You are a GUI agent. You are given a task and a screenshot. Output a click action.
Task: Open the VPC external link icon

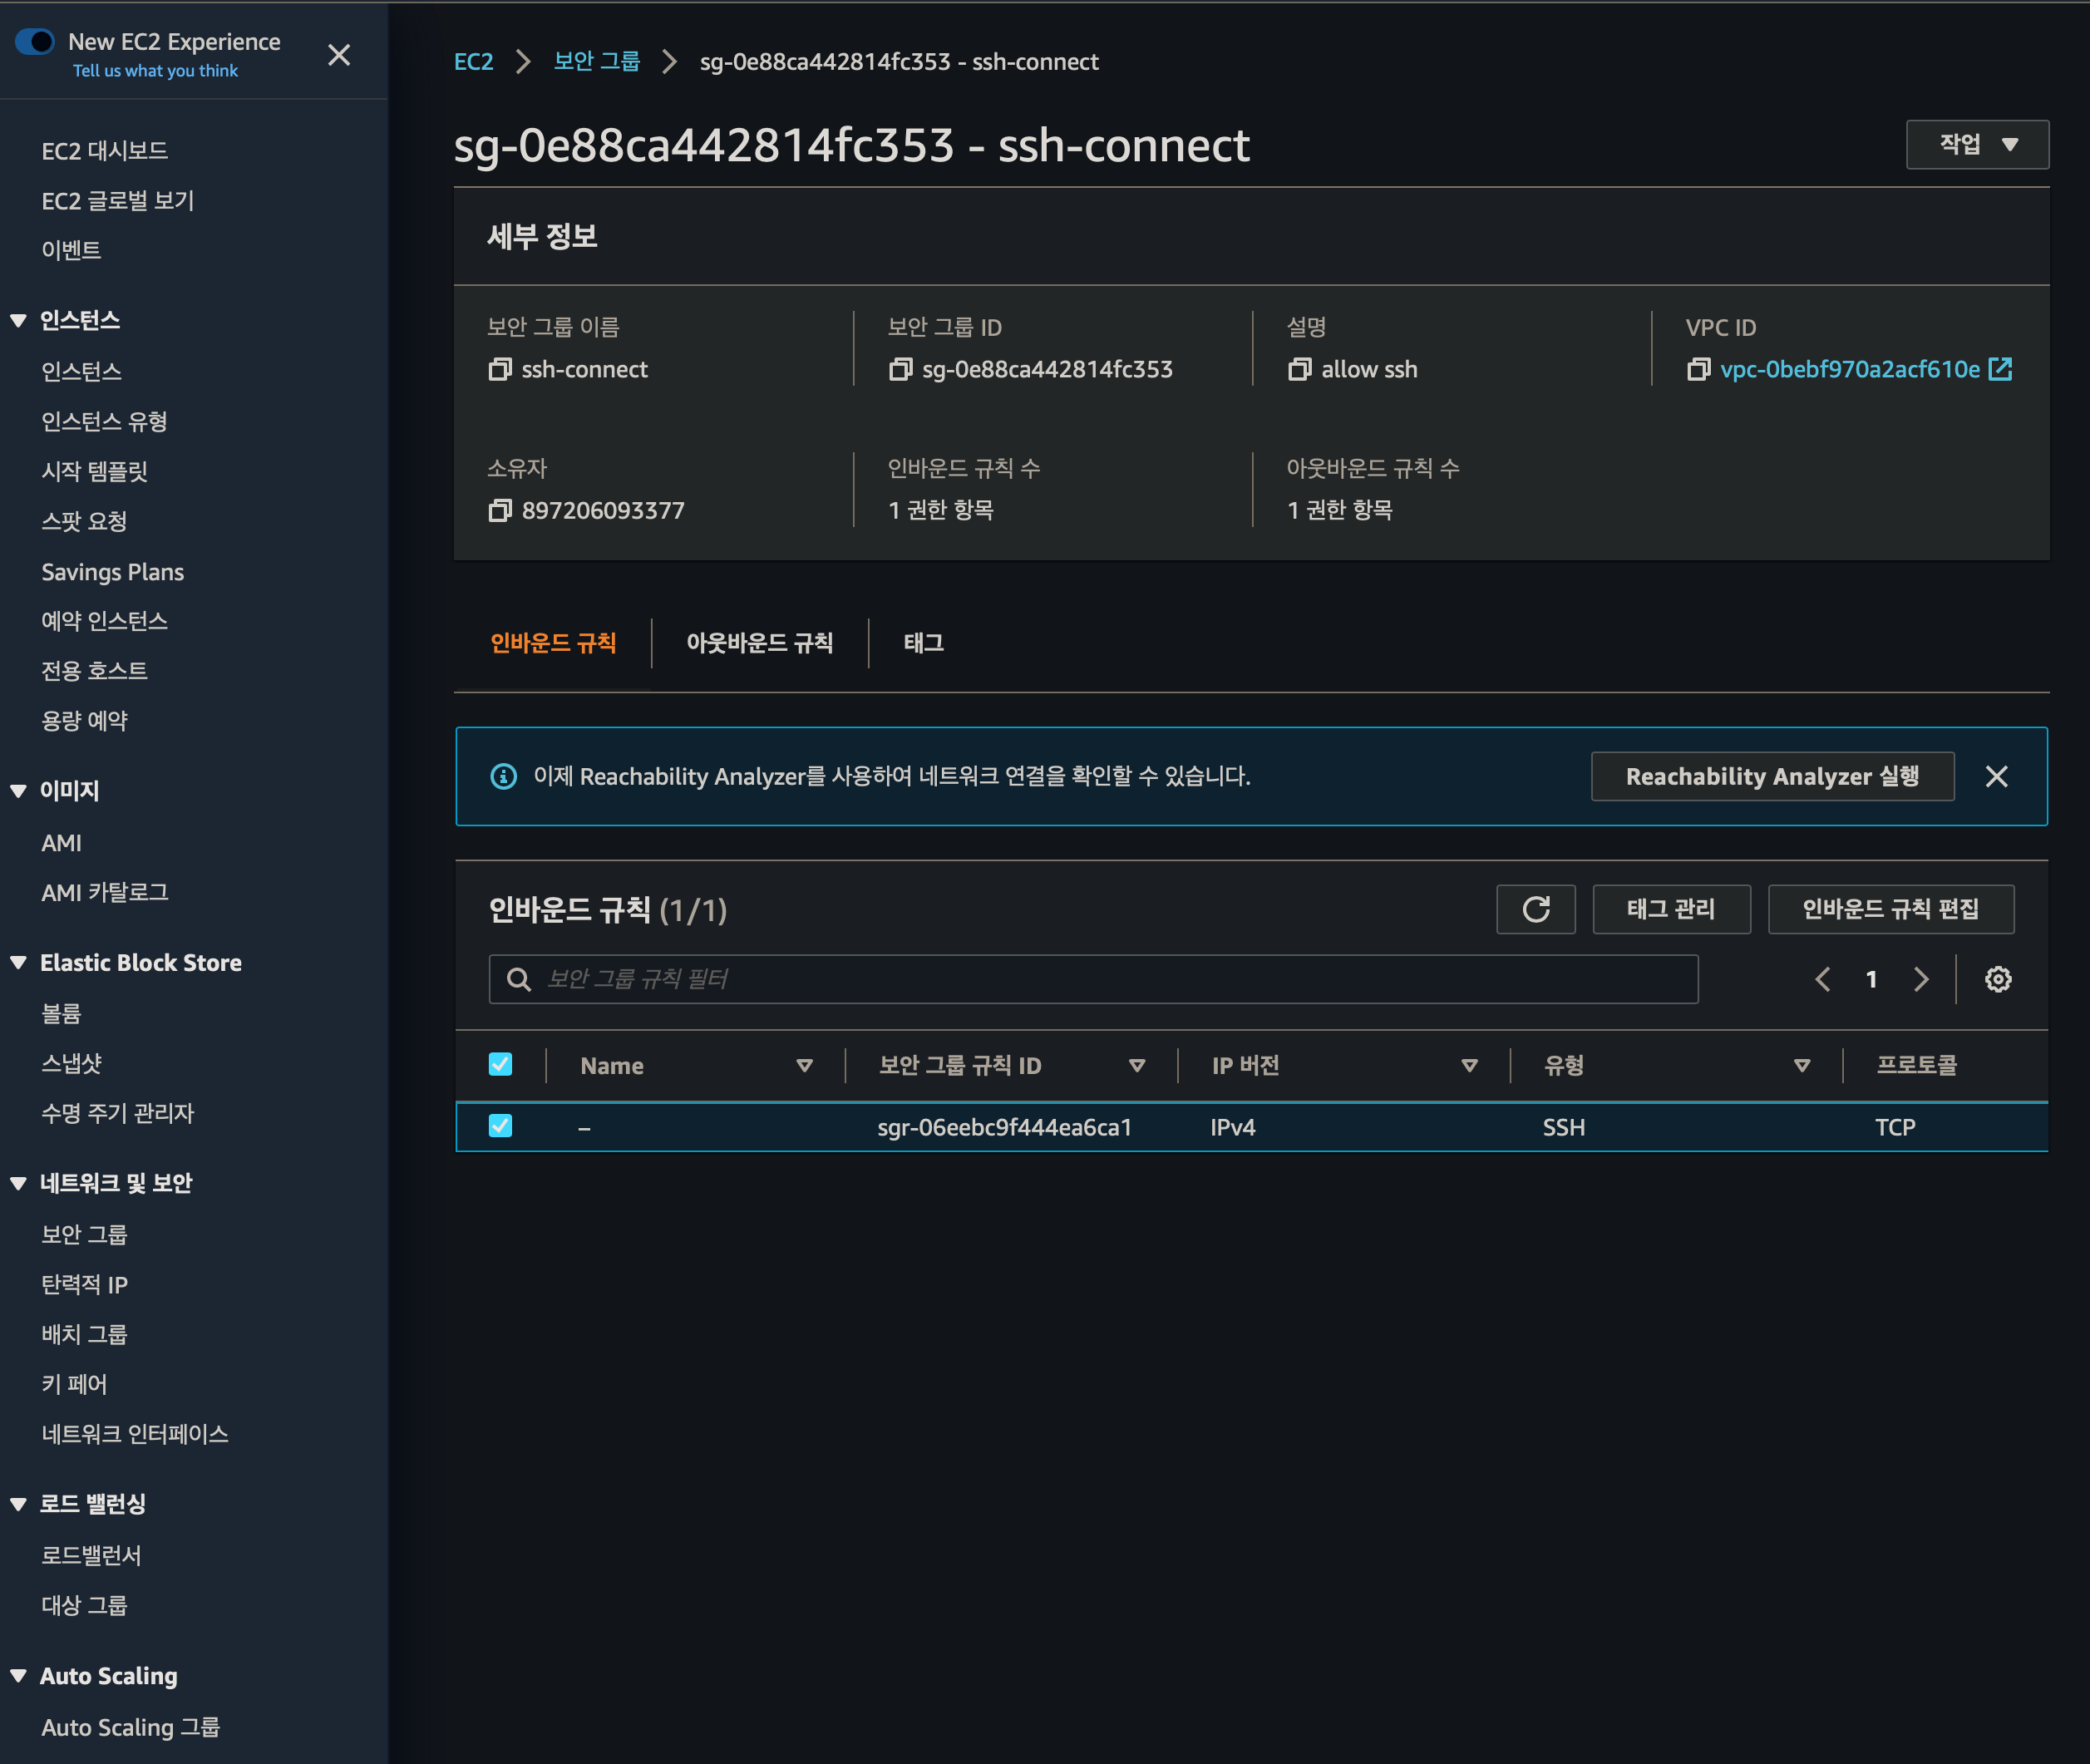tap(2000, 369)
